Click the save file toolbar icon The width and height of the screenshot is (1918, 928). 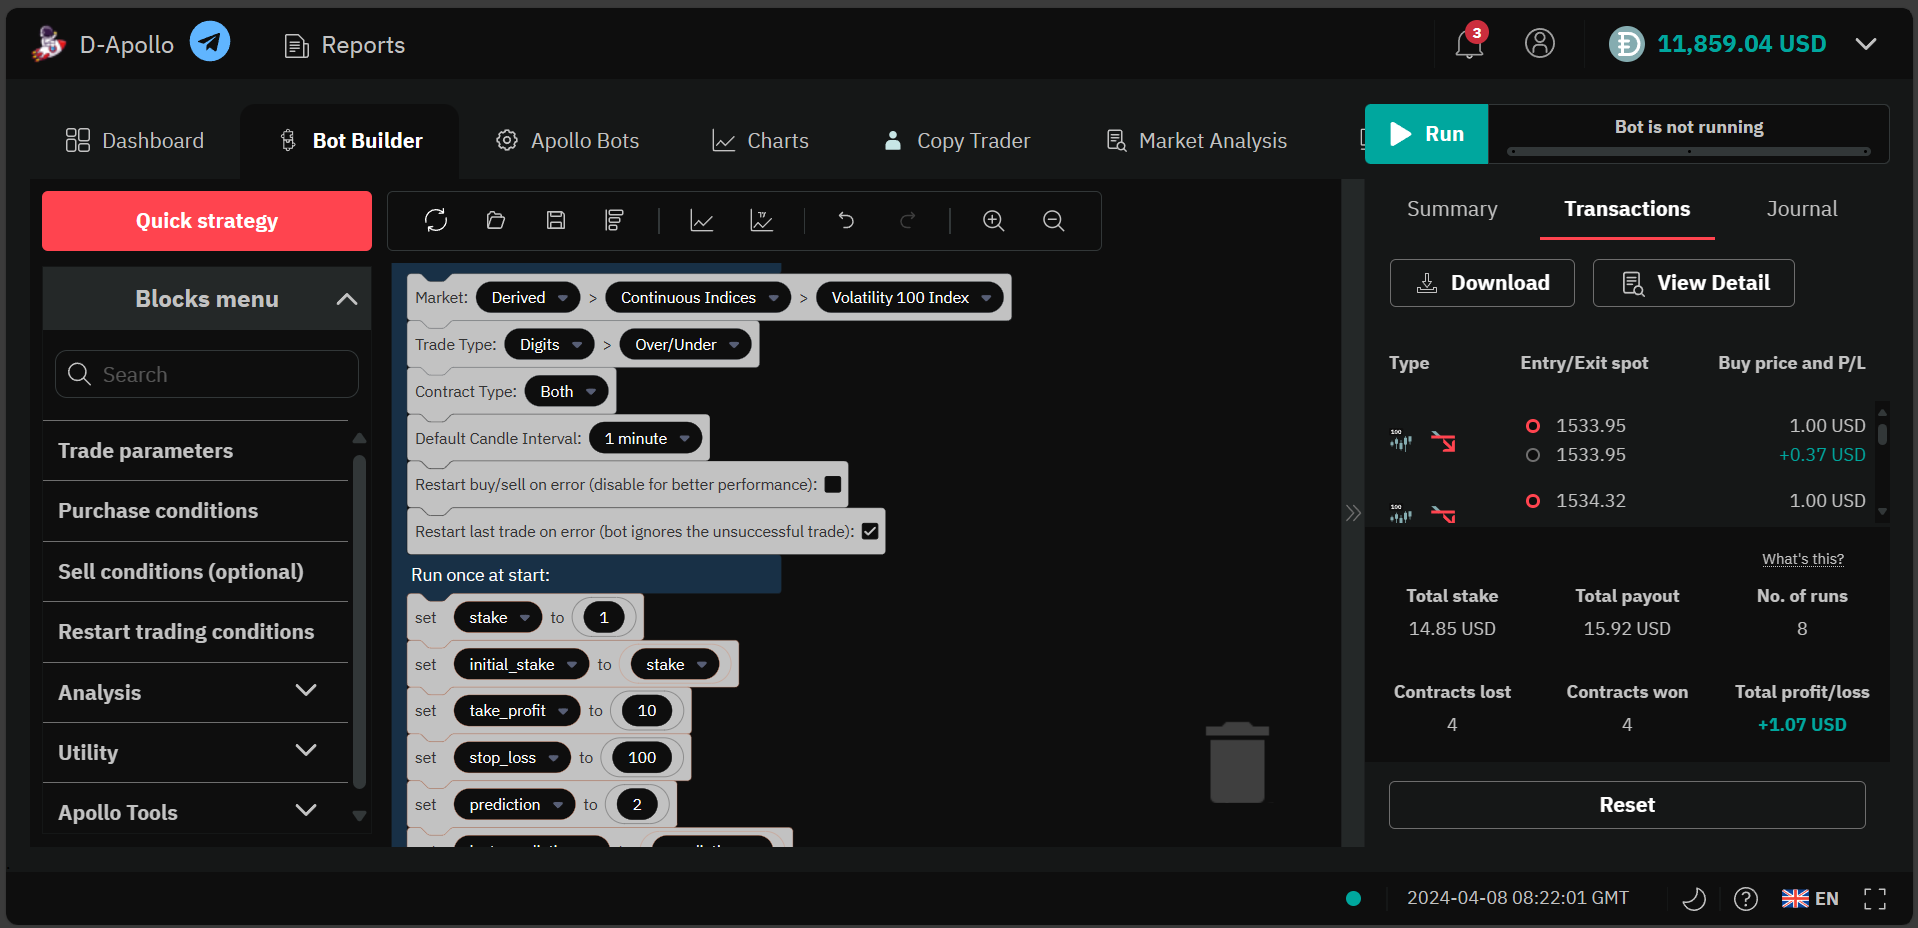(x=556, y=220)
